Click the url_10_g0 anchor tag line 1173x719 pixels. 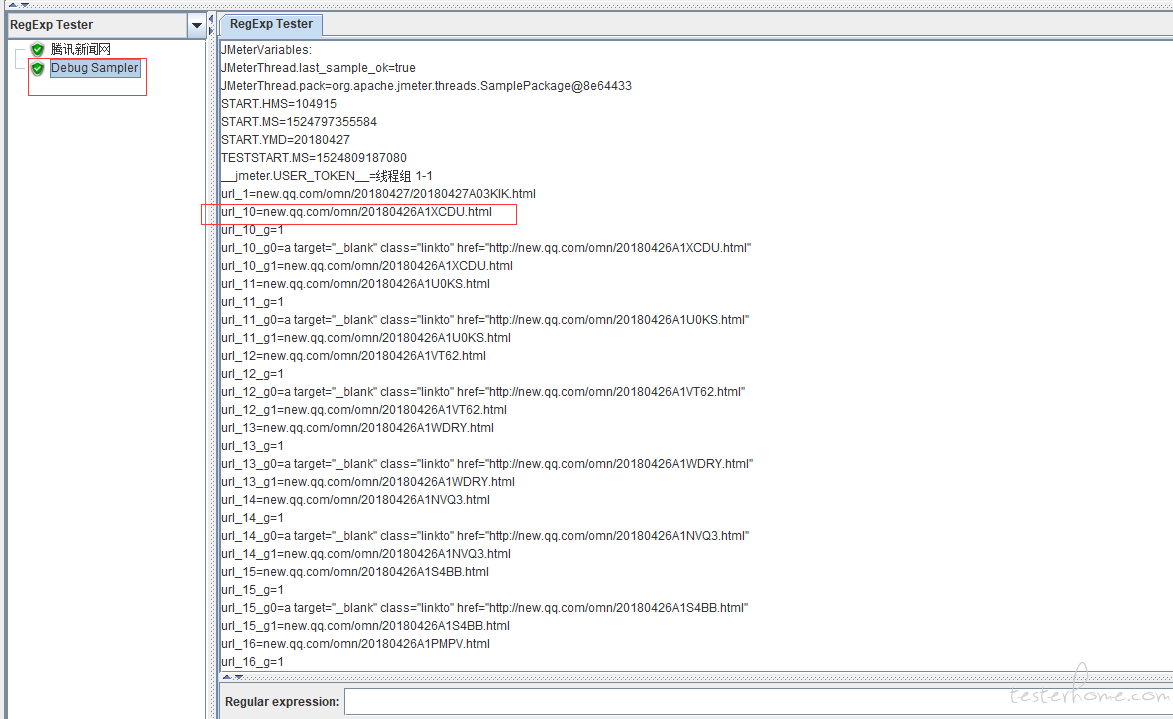486,248
